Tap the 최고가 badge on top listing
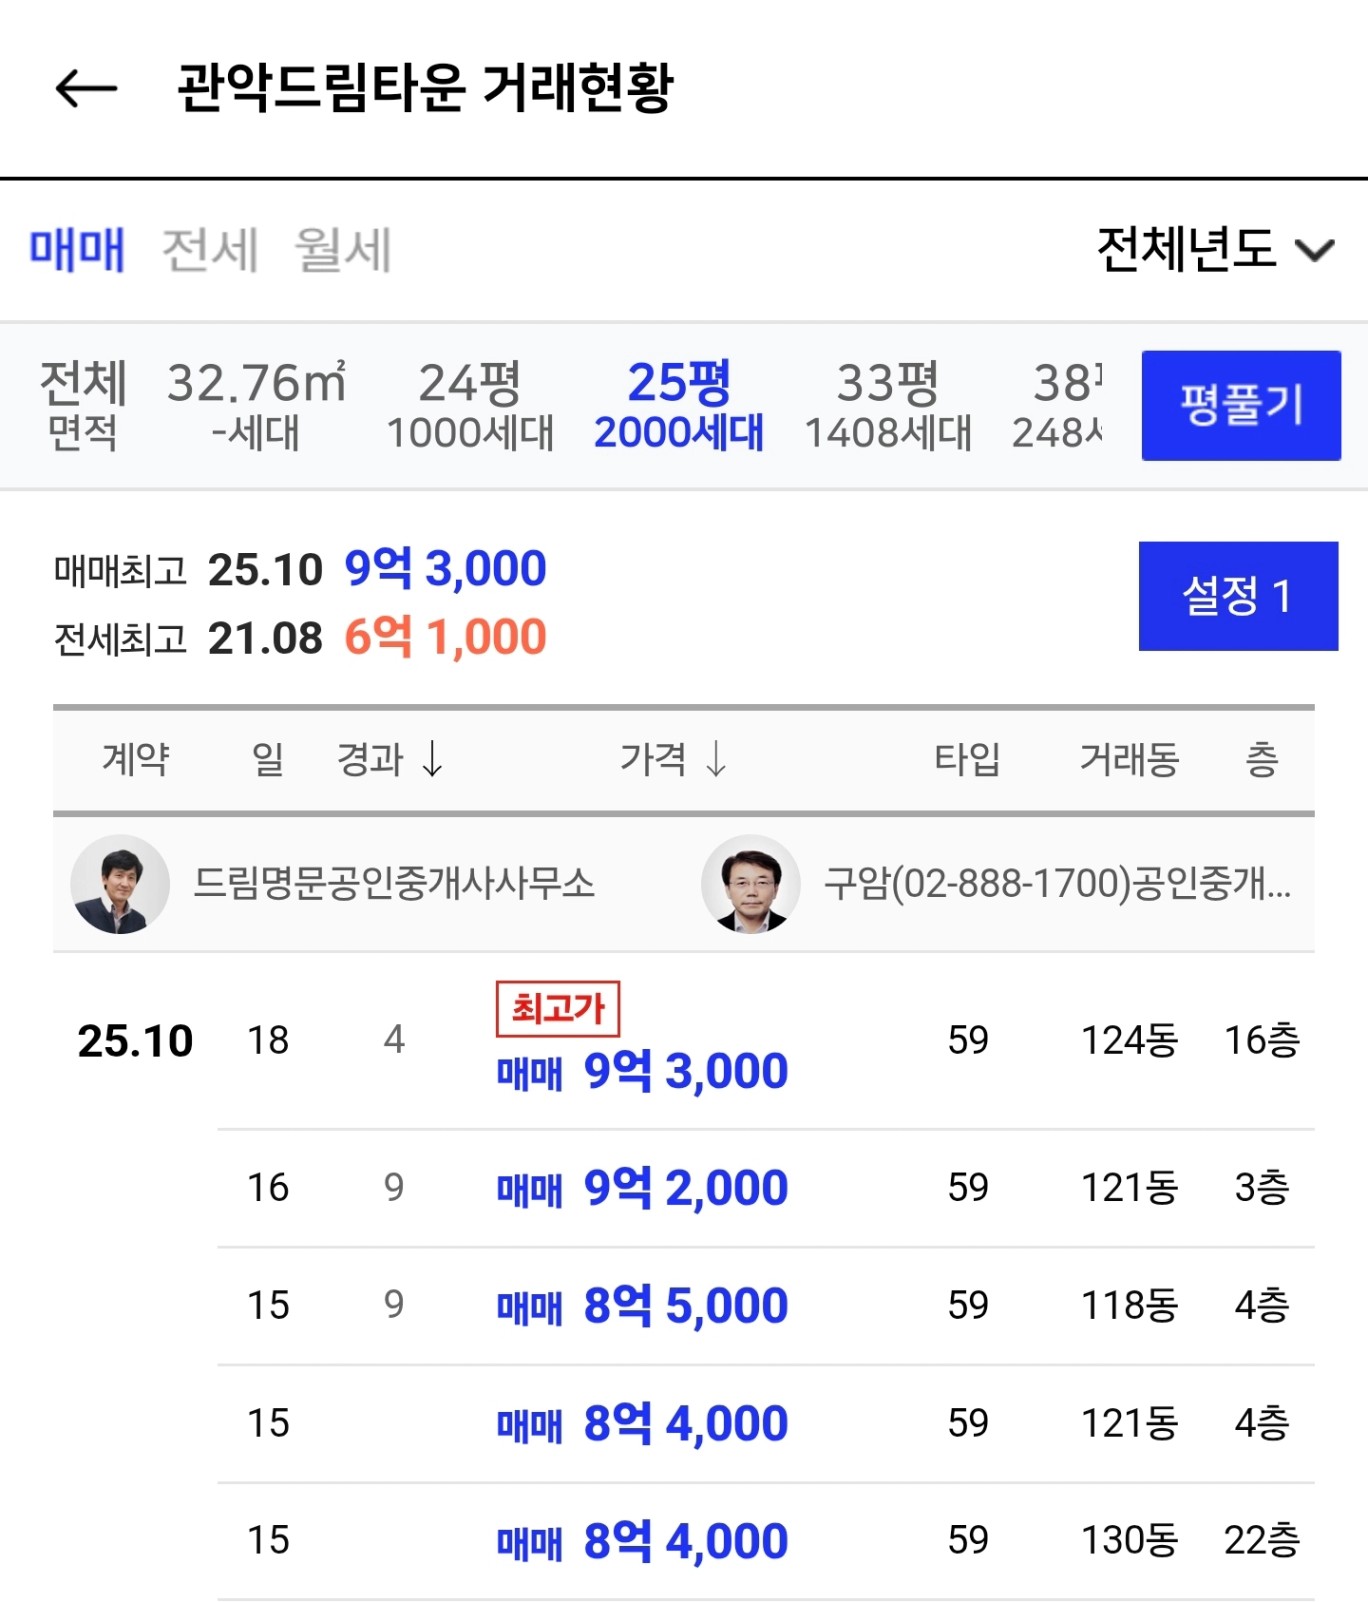Screen dimensions: 1368x1602 pyautogui.click(x=558, y=1008)
